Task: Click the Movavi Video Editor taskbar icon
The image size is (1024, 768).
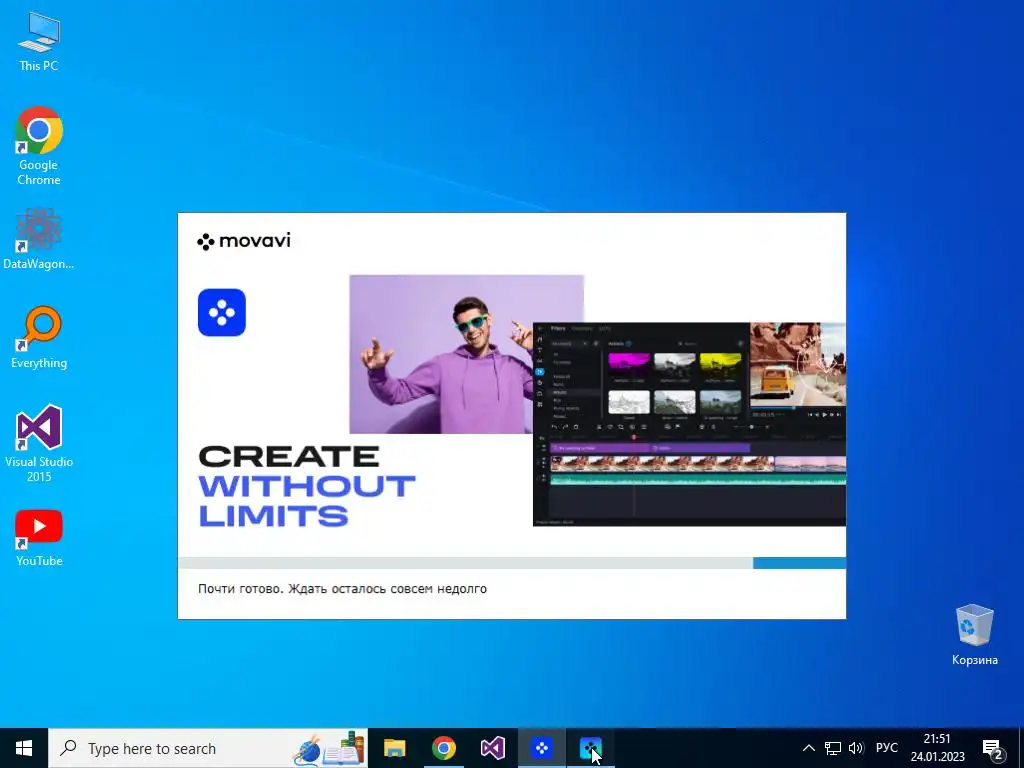Action: click(x=590, y=748)
